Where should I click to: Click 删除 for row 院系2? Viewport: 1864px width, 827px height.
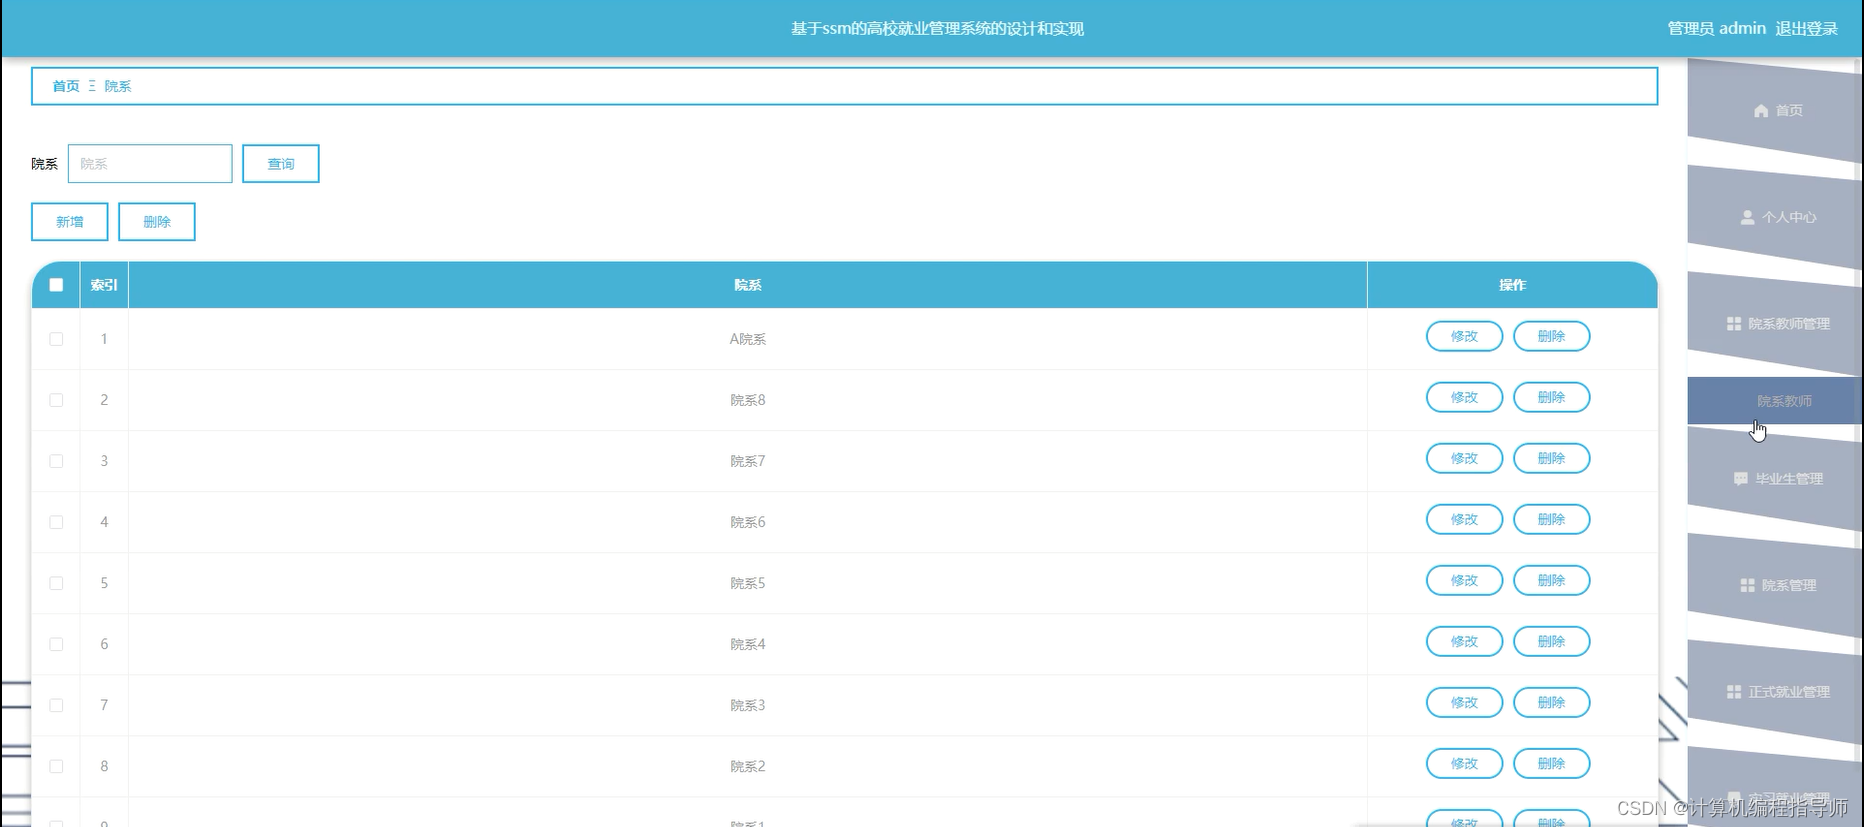click(x=1551, y=763)
